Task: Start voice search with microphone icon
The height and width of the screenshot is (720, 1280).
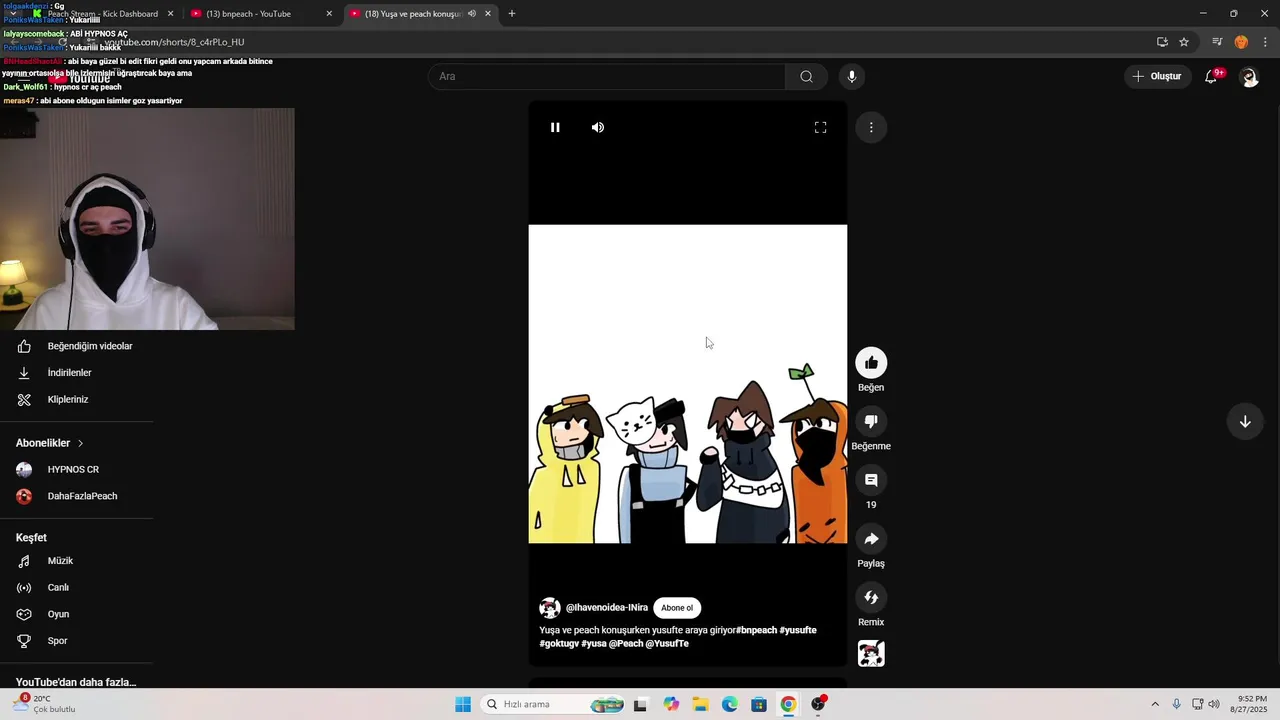Action: coord(852,76)
